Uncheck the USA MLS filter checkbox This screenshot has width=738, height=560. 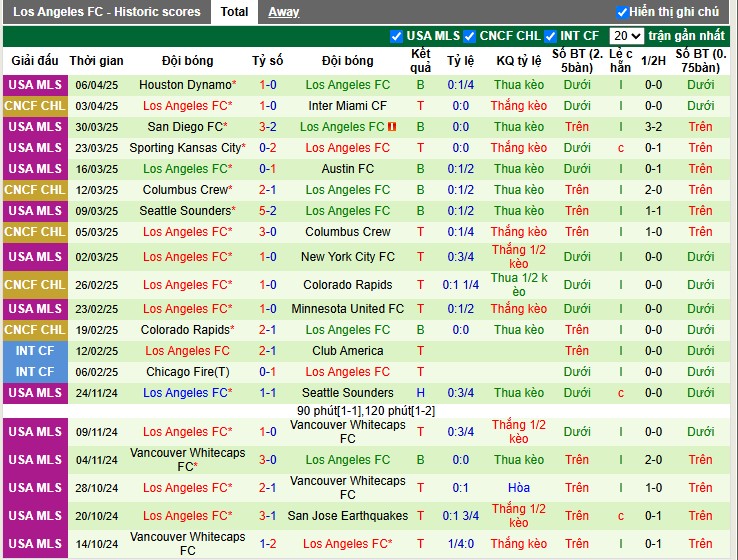(x=396, y=36)
